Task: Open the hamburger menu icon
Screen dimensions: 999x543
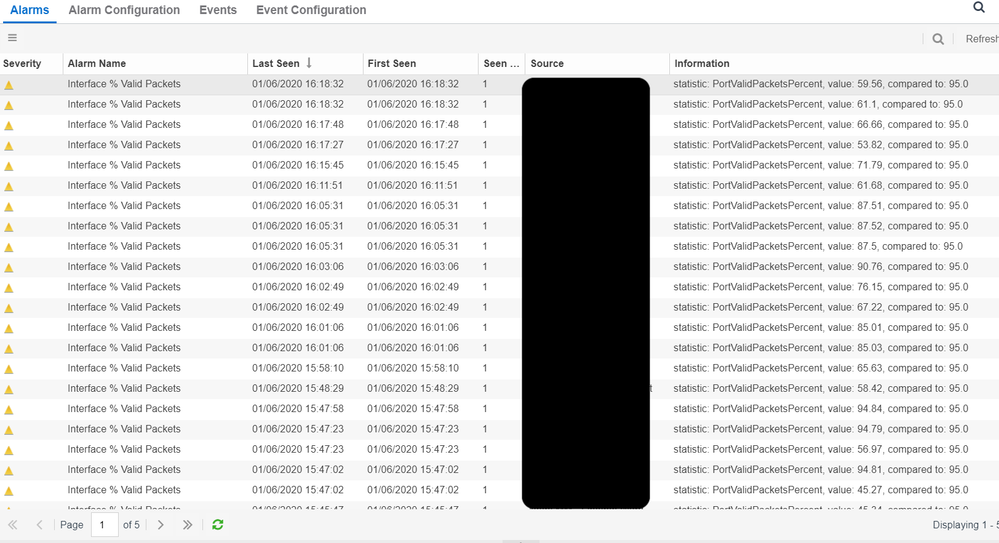Action: point(12,38)
